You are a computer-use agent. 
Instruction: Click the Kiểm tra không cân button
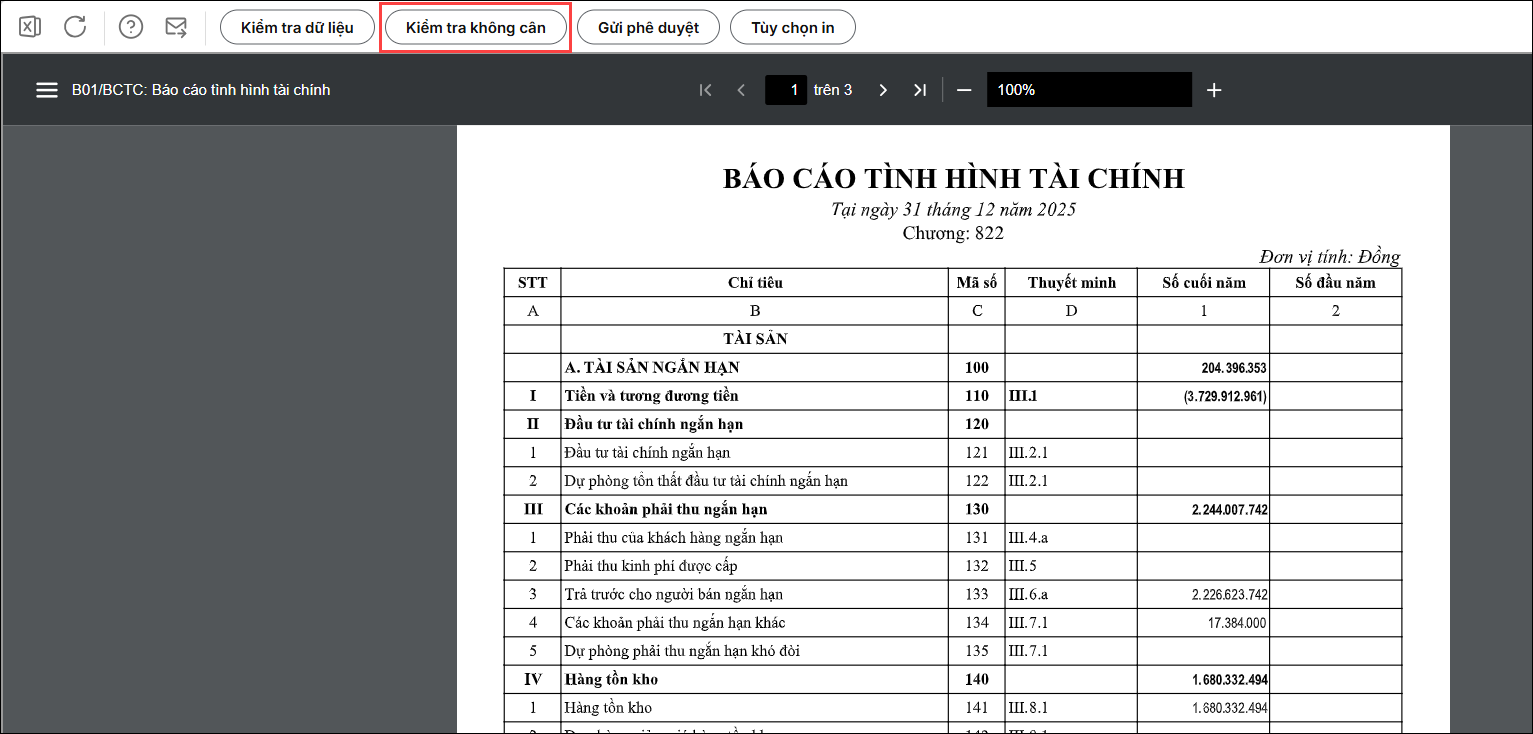(x=476, y=27)
